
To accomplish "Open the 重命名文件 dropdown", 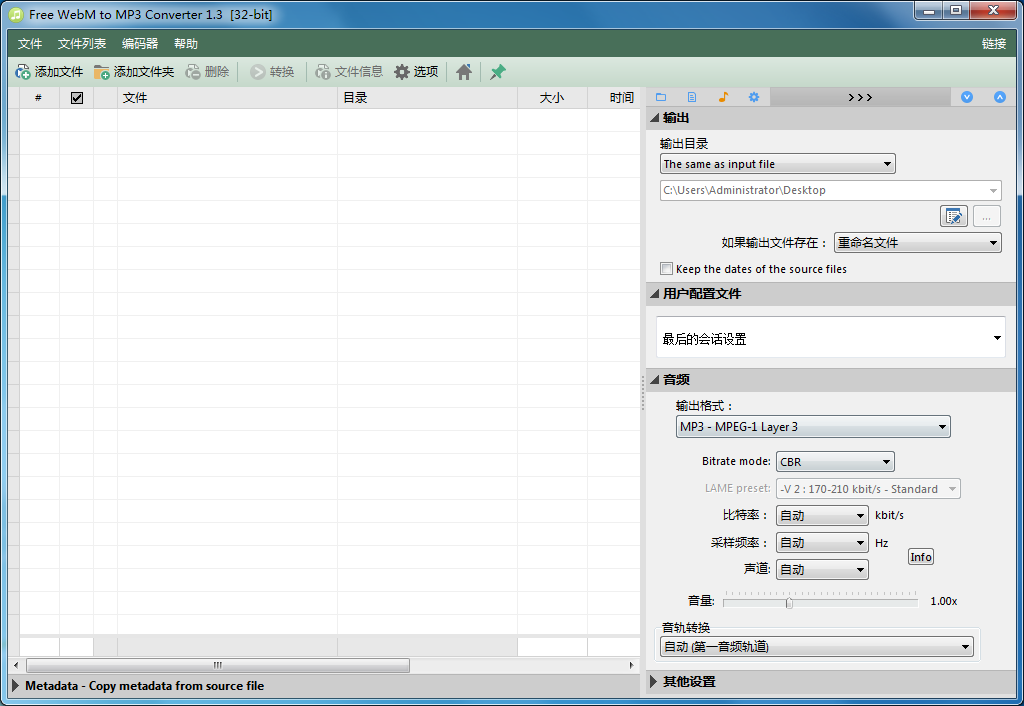I will pyautogui.click(x=918, y=243).
